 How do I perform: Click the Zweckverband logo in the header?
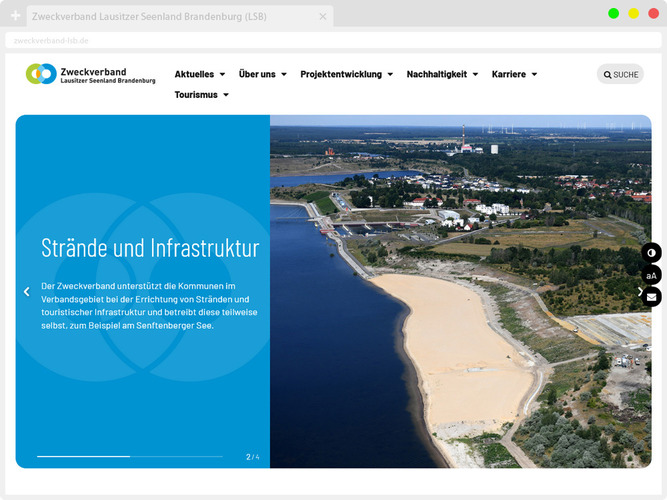tap(91, 74)
